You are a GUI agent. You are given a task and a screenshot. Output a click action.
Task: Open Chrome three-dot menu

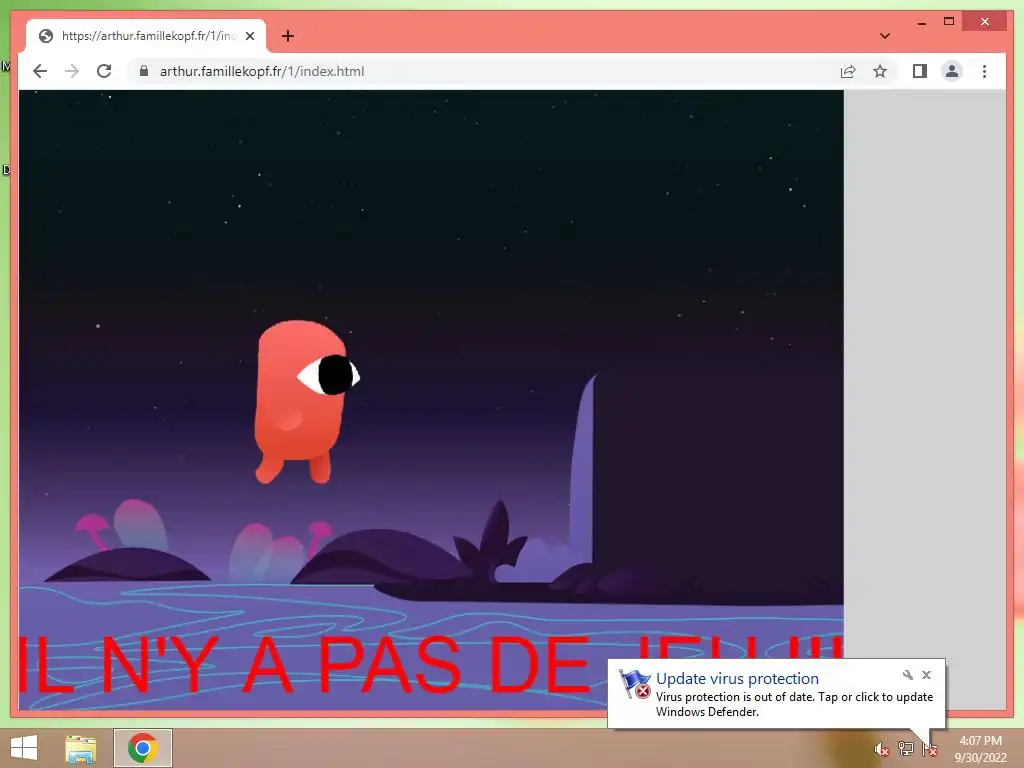[x=984, y=71]
